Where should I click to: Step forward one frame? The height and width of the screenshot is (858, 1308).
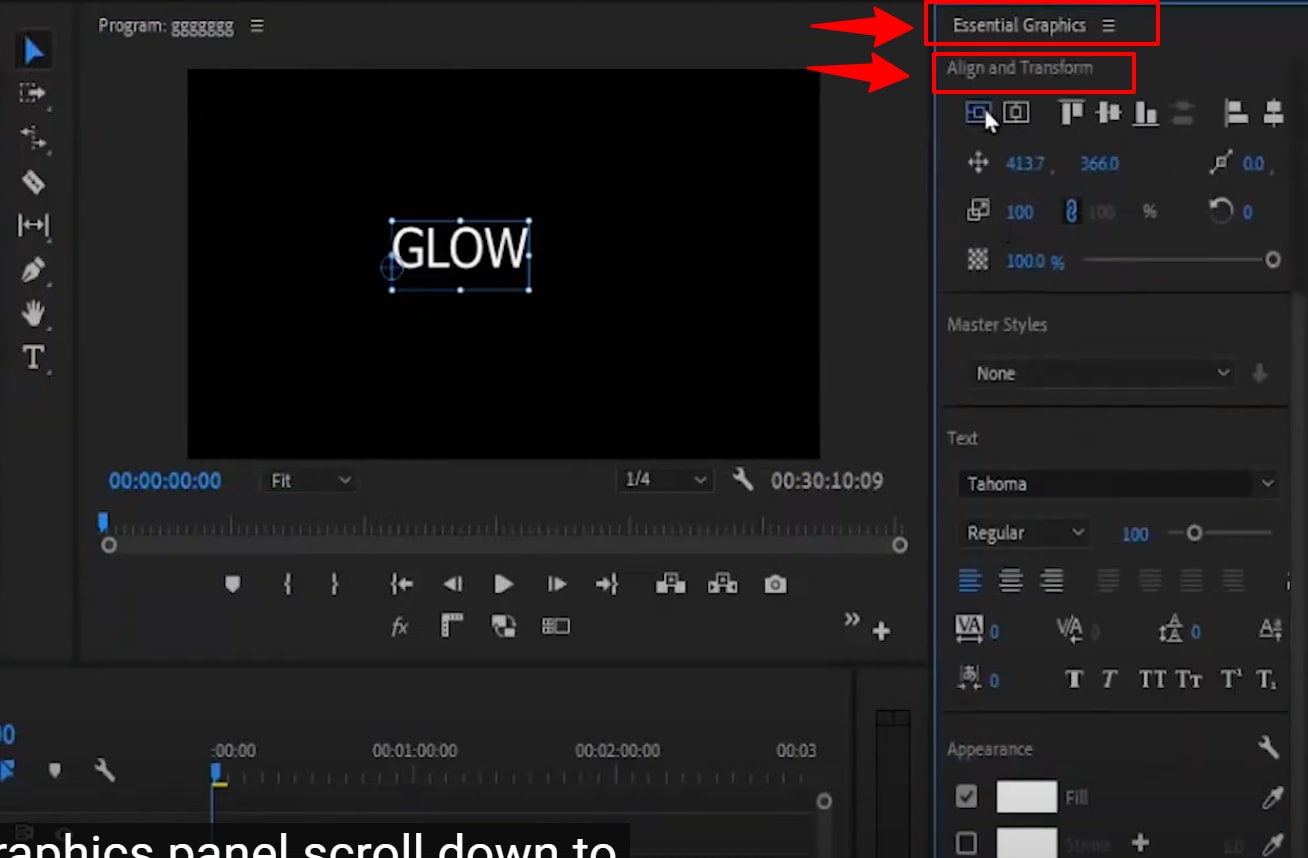pyautogui.click(x=557, y=585)
